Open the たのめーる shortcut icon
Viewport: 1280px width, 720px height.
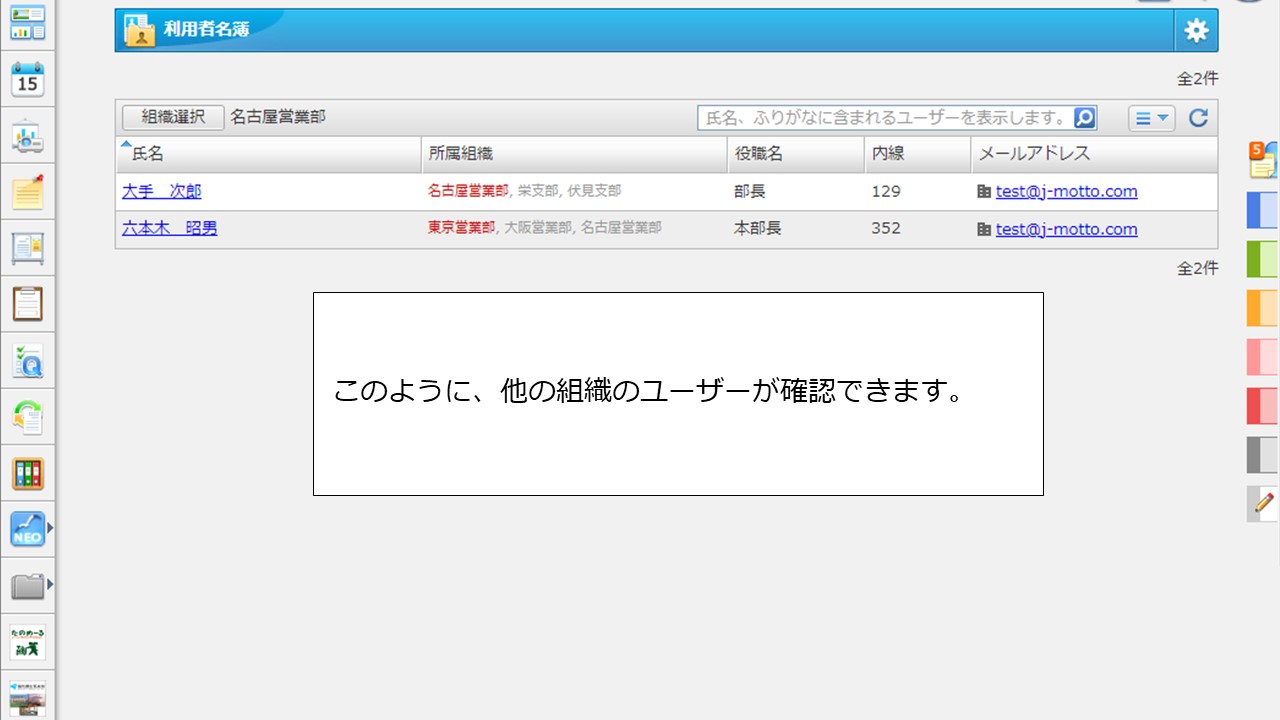[x=28, y=642]
